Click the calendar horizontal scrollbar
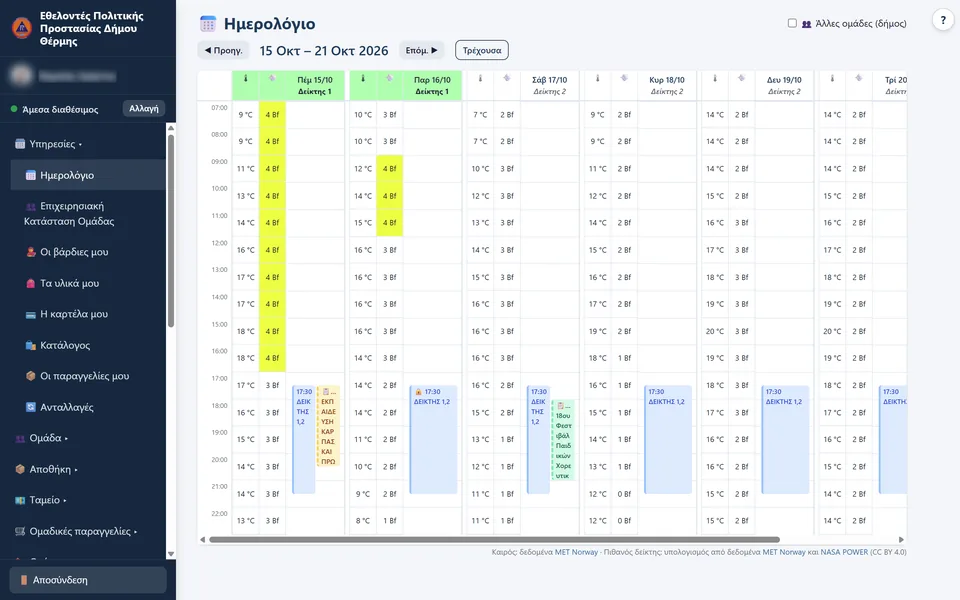Viewport: 960px width, 600px height. point(494,539)
